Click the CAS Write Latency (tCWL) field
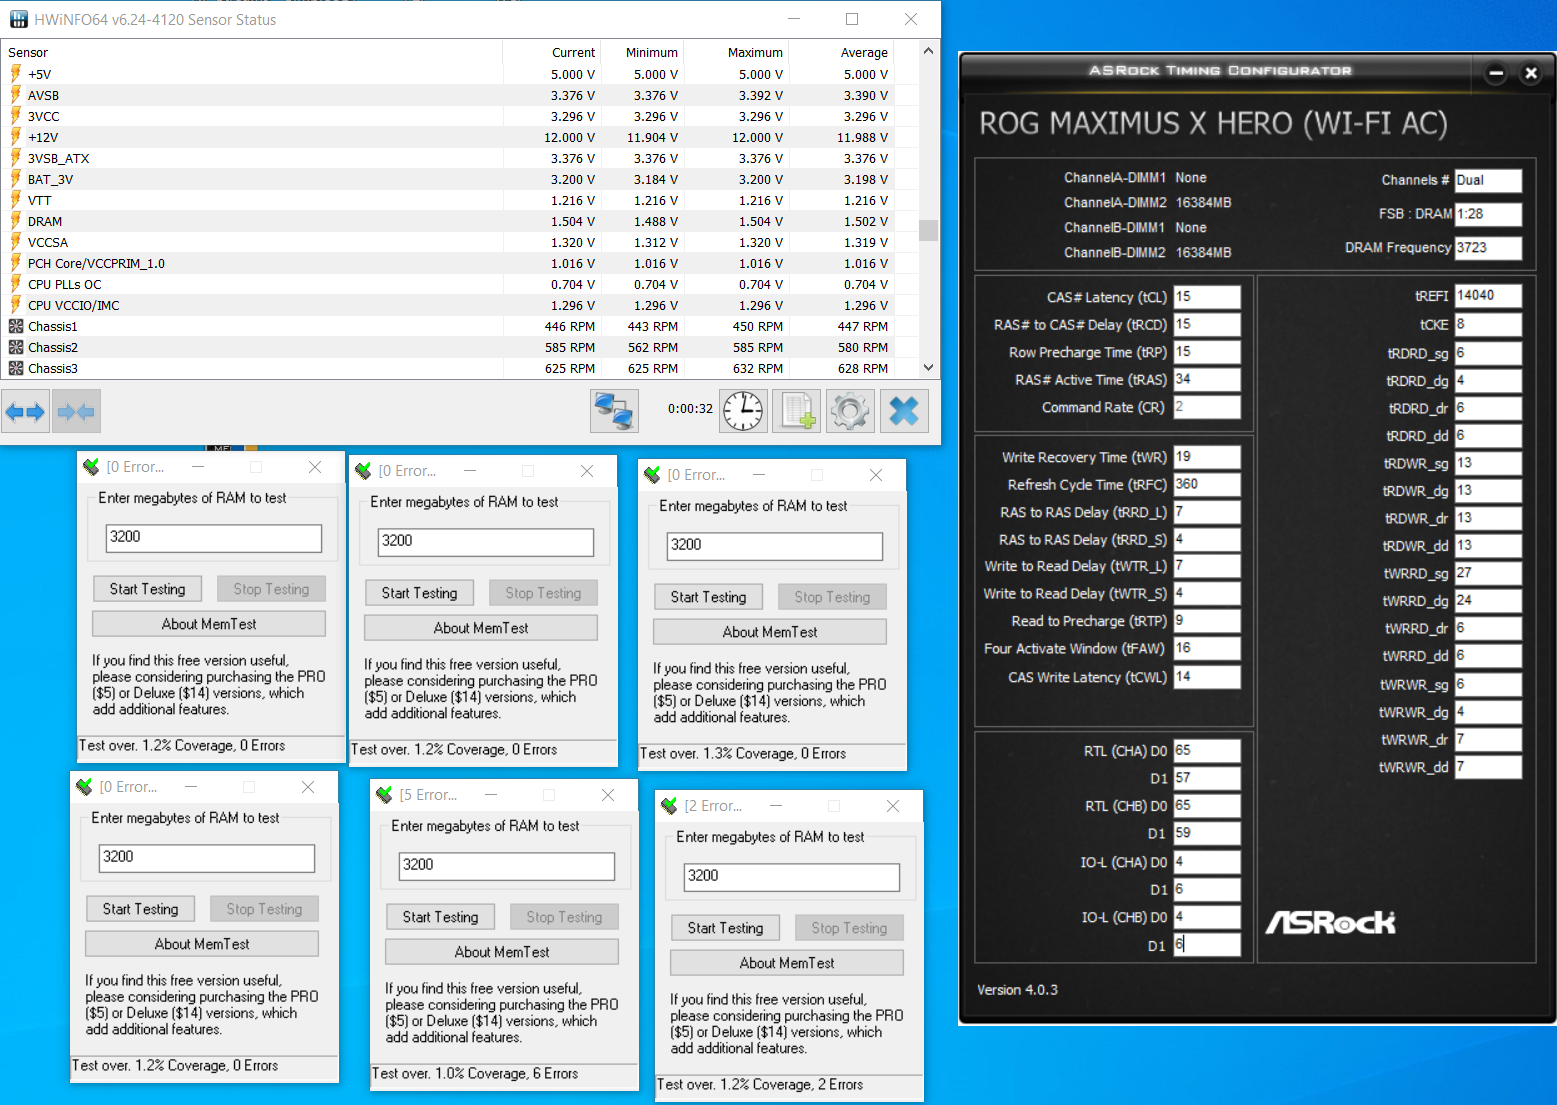The image size is (1557, 1105). pyautogui.click(x=1207, y=677)
